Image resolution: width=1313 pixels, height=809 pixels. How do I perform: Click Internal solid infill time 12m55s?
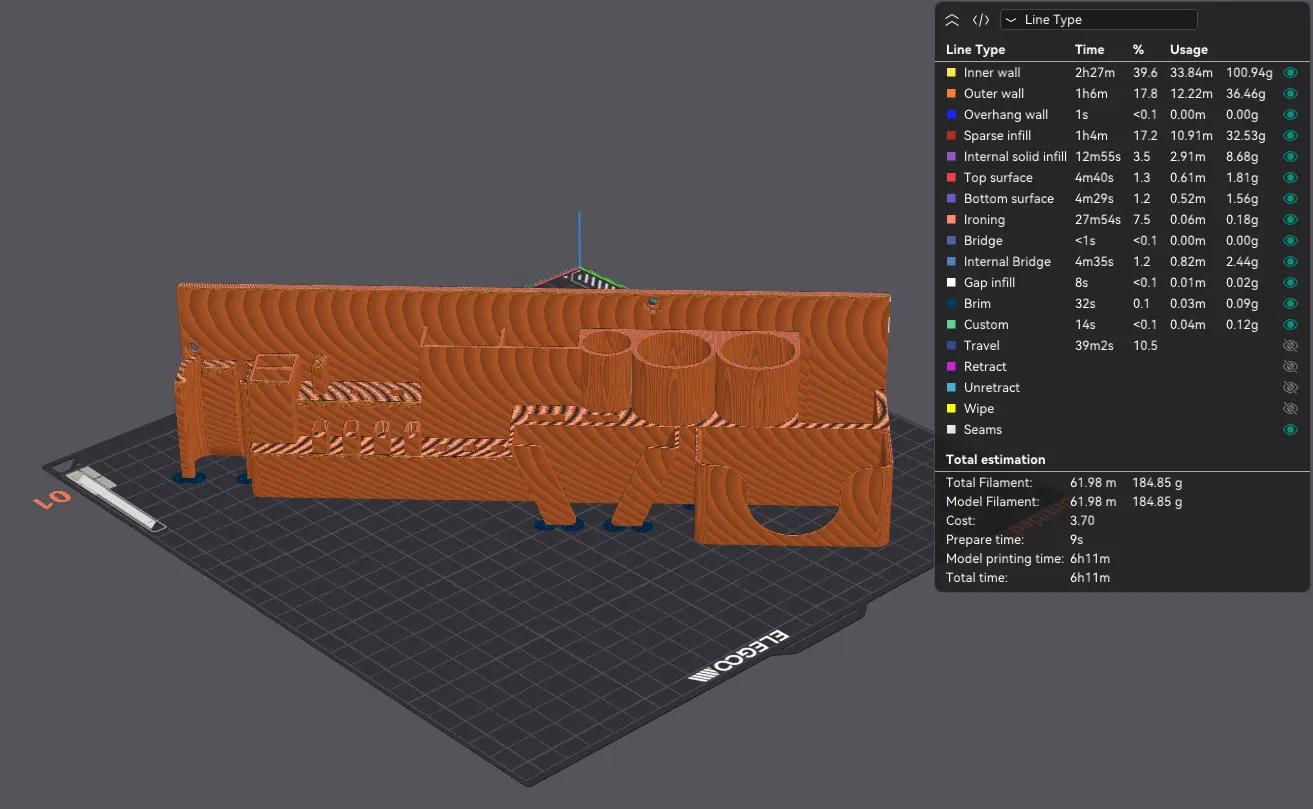pos(1098,157)
